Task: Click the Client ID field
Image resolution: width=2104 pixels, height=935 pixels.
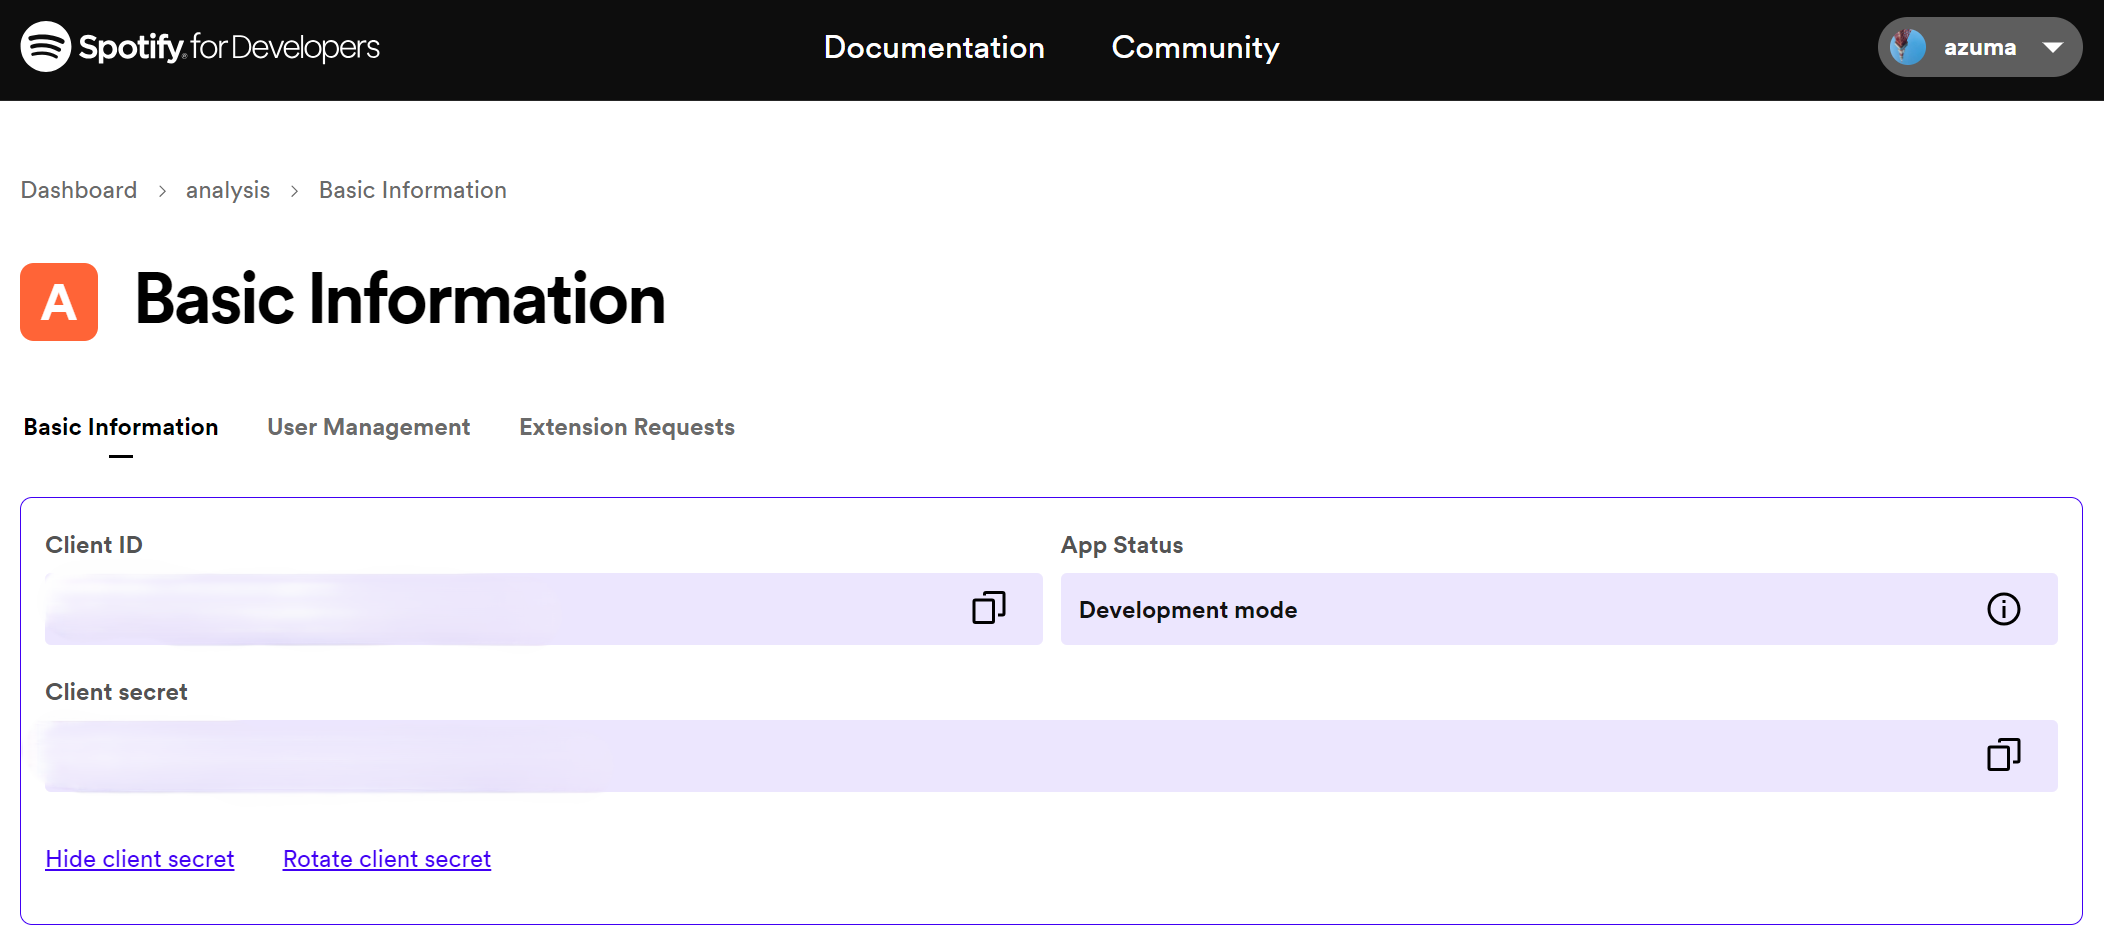Action: click(500, 609)
